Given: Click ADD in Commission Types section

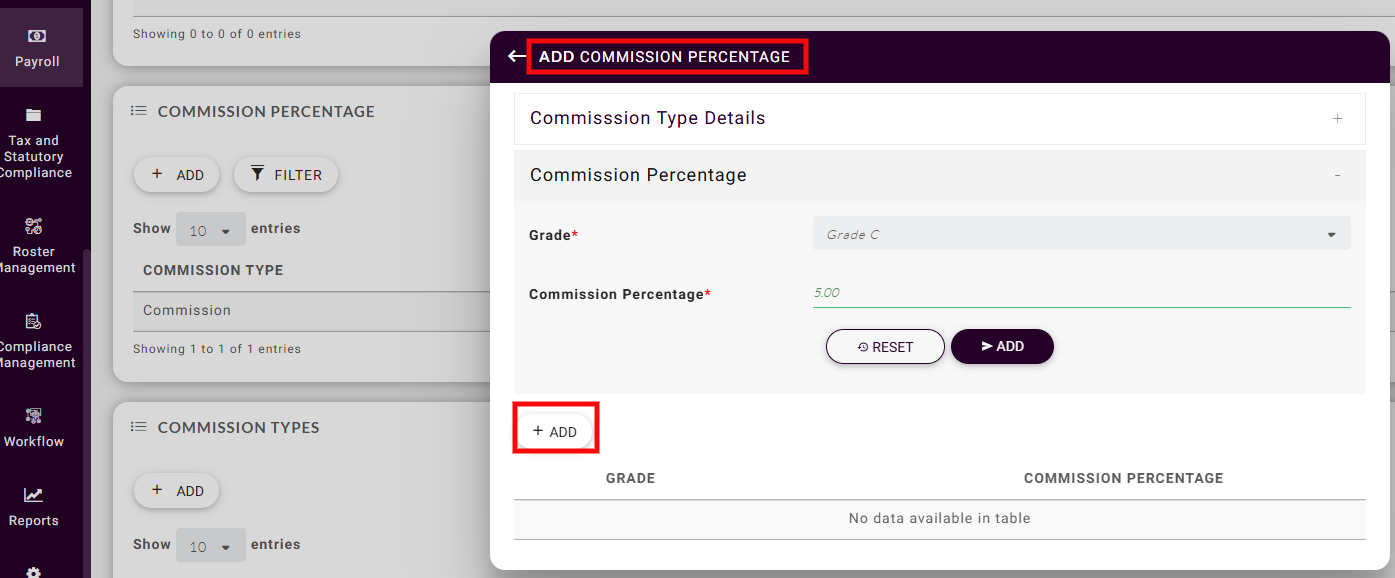Looking at the screenshot, I should click(x=177, y=491).
